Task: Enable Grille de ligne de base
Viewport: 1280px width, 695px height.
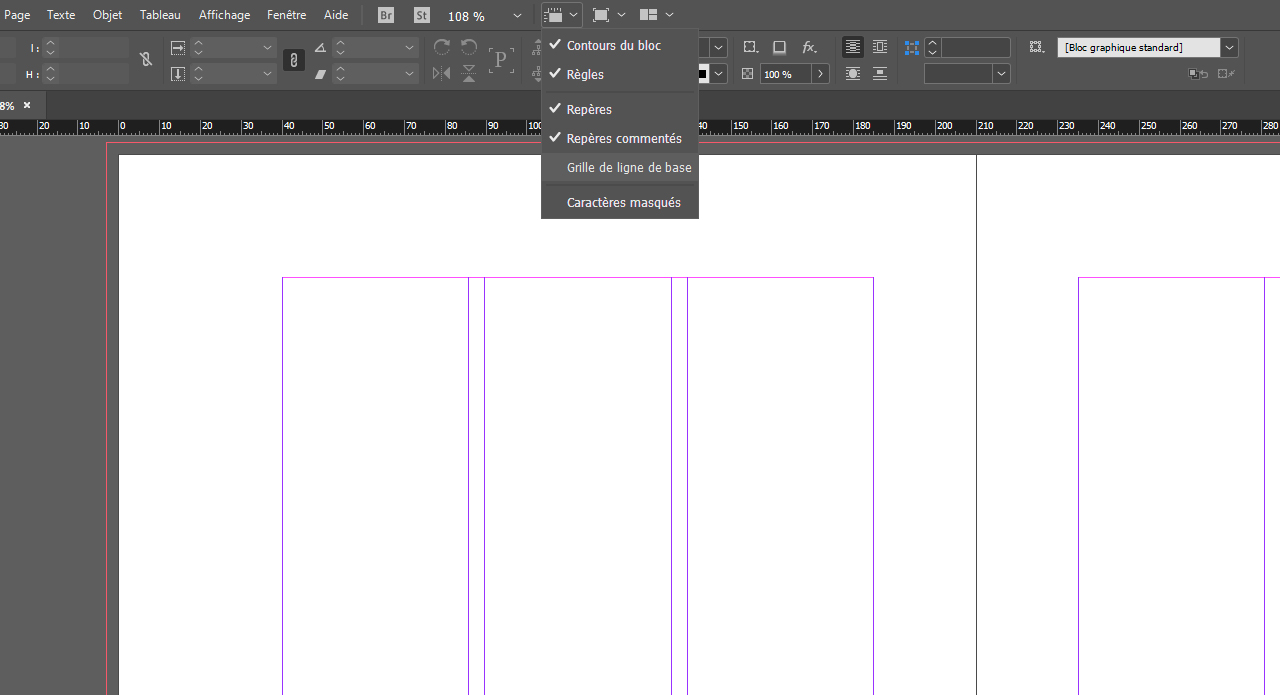Action: pyautogui.click(x=620, y=167)
